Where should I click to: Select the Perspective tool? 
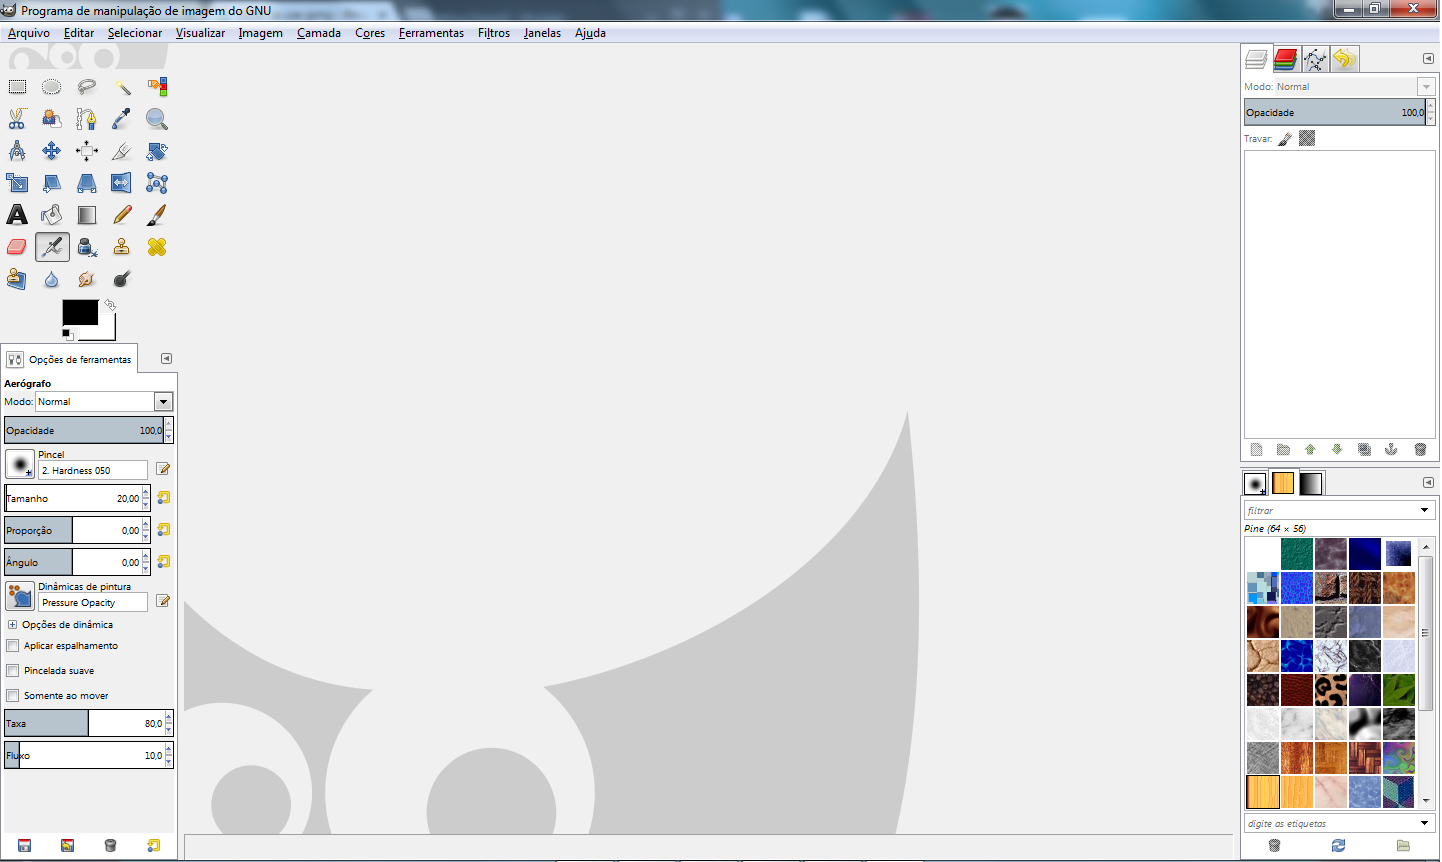pyautogui.click(x=87, y=183)
